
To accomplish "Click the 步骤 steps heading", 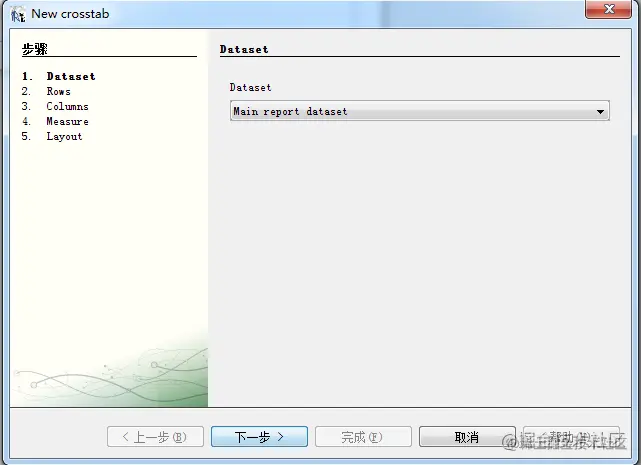I will point(35,49).
